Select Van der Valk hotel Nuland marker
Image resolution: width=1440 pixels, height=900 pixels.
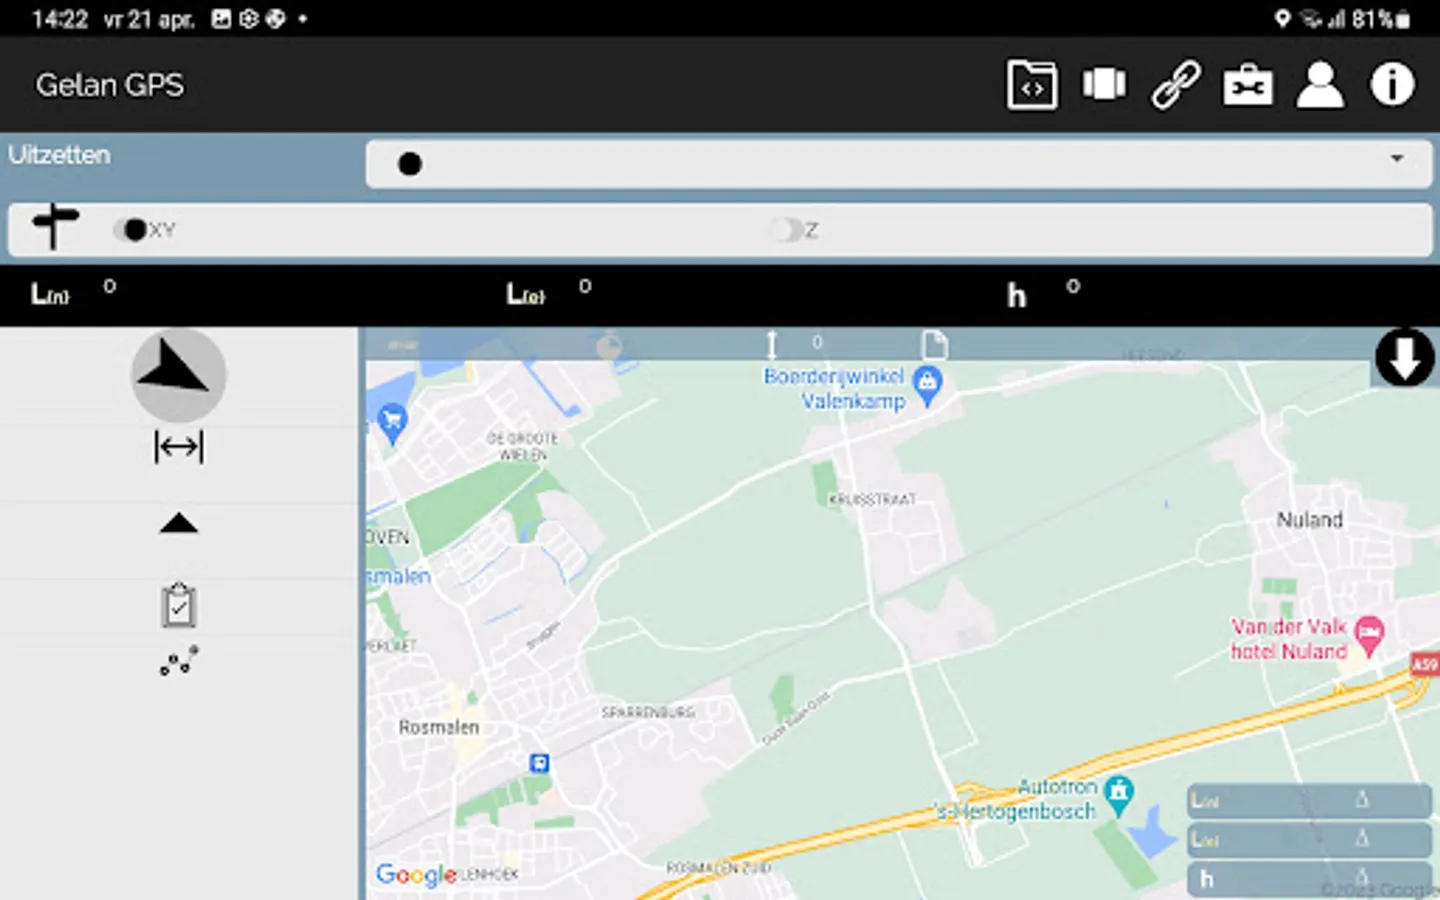coord(1369,635)
